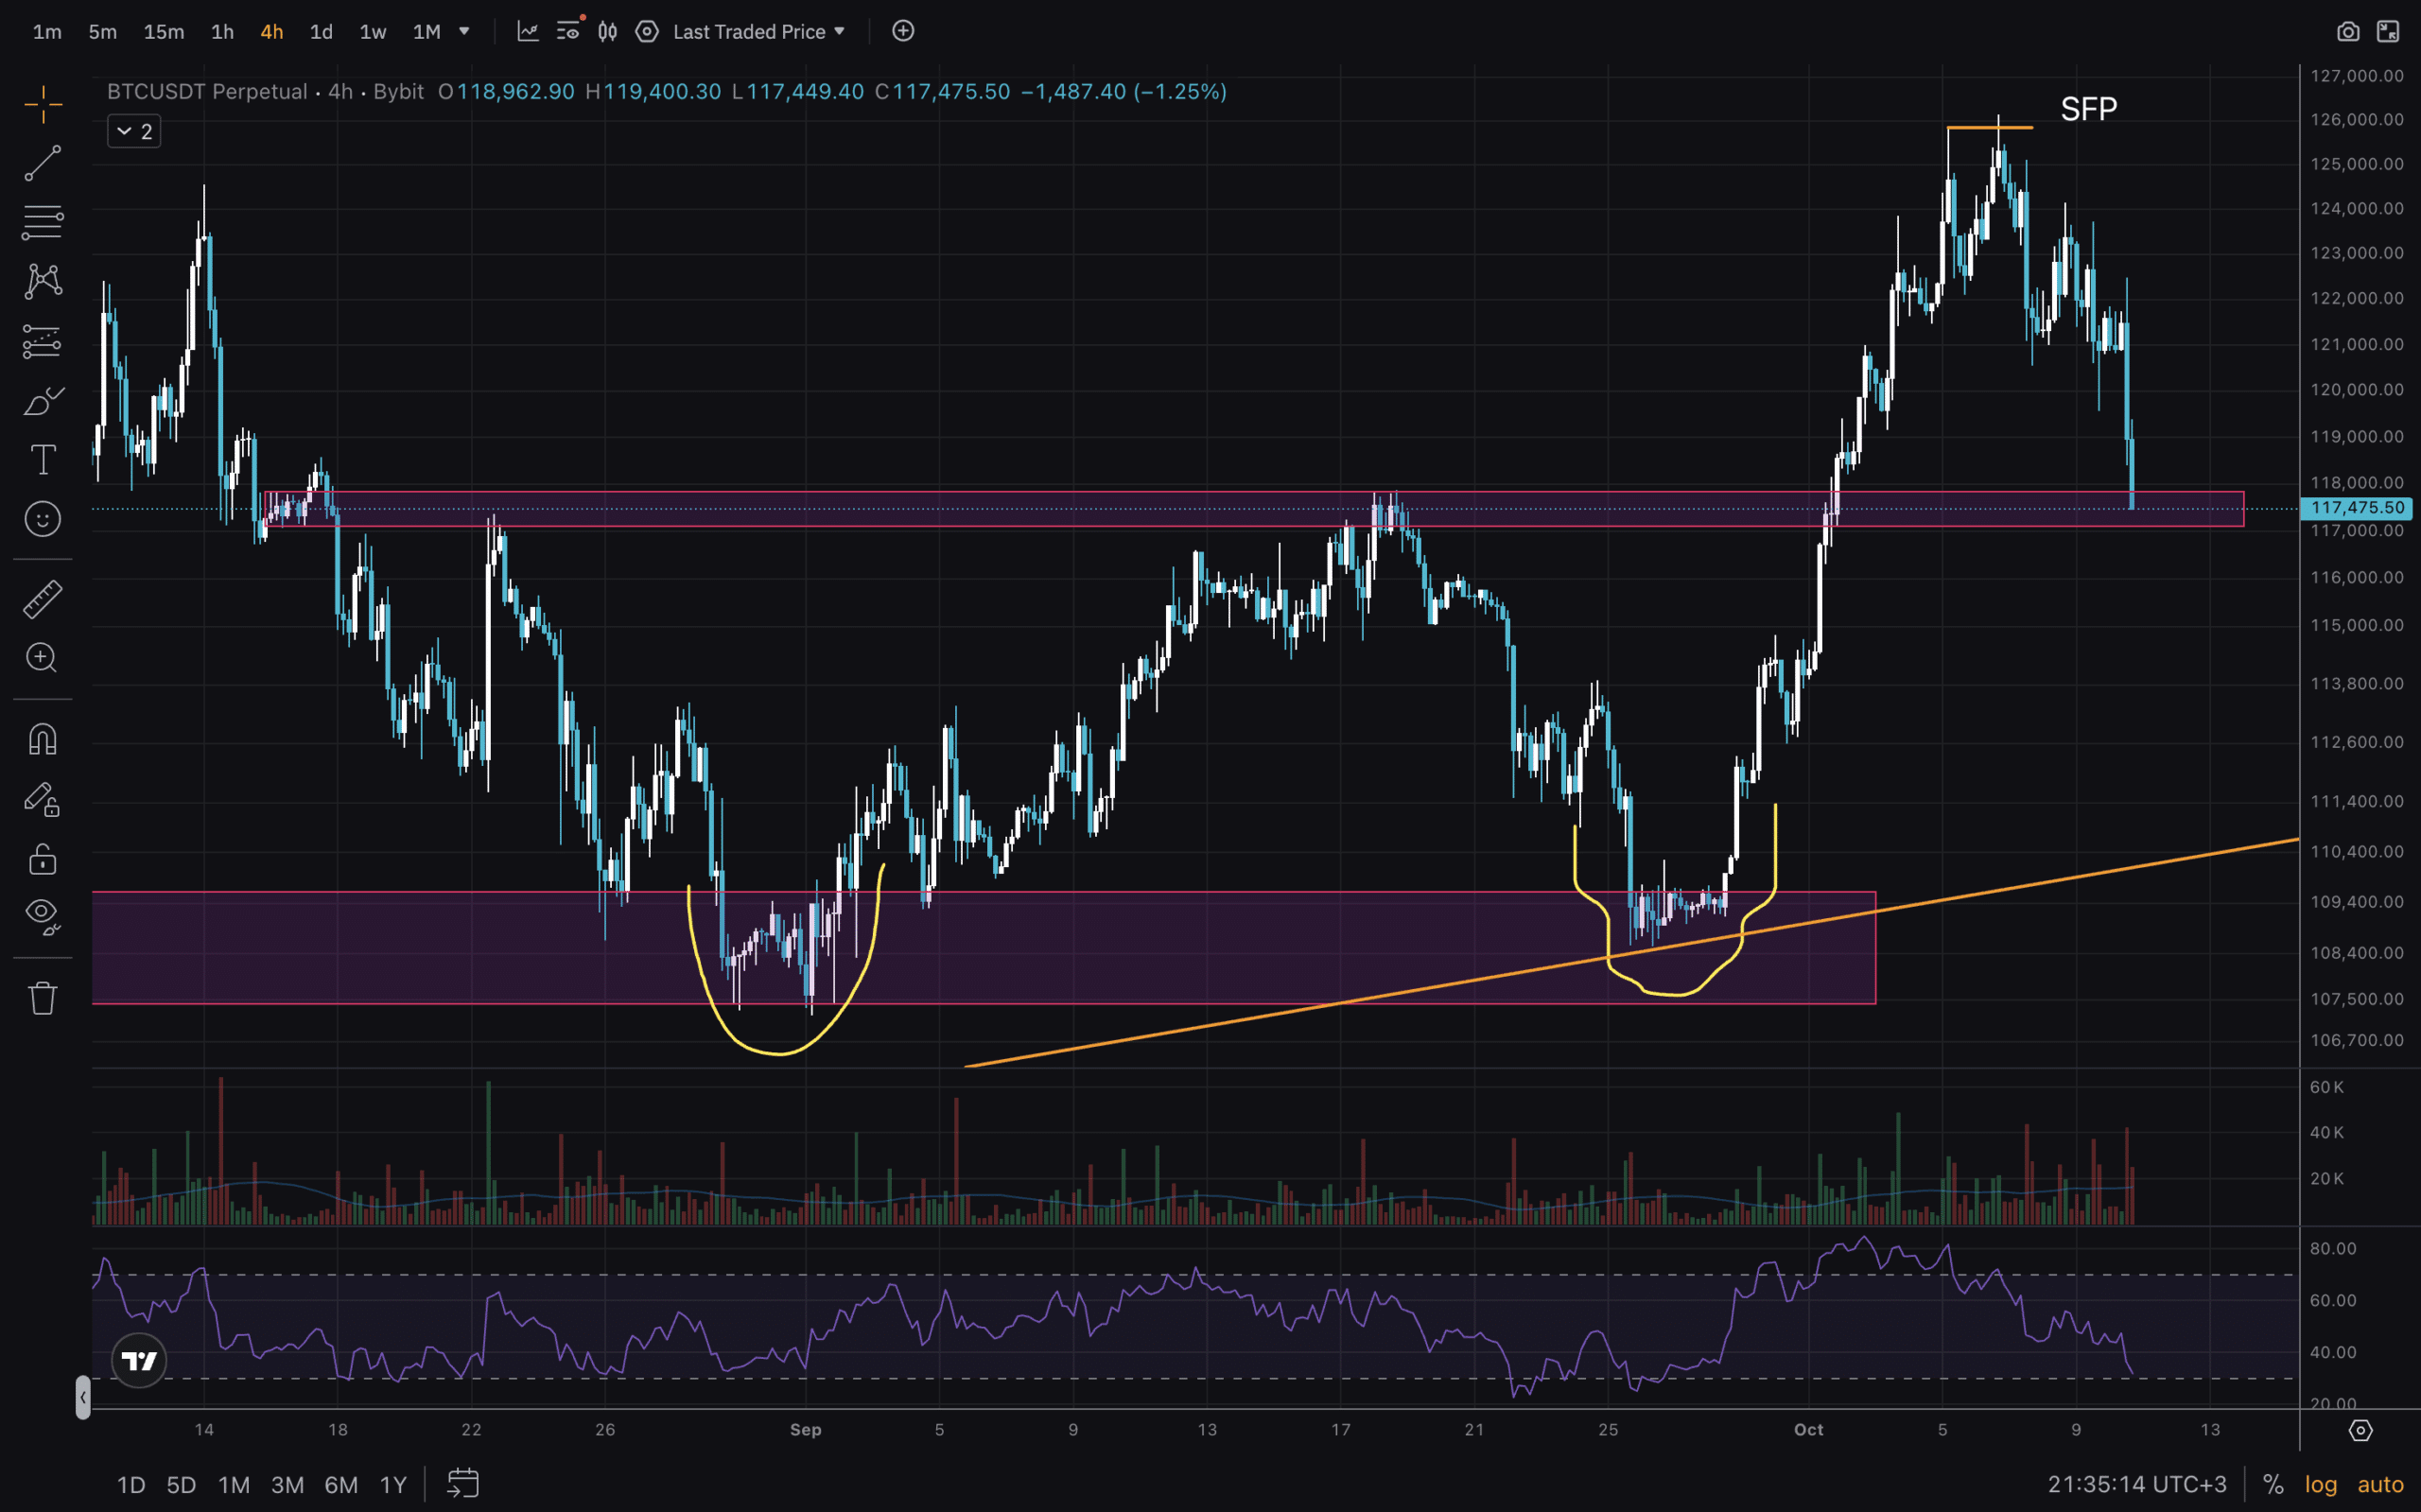Expand more timeframes arrow after 1M

point(464,32)
